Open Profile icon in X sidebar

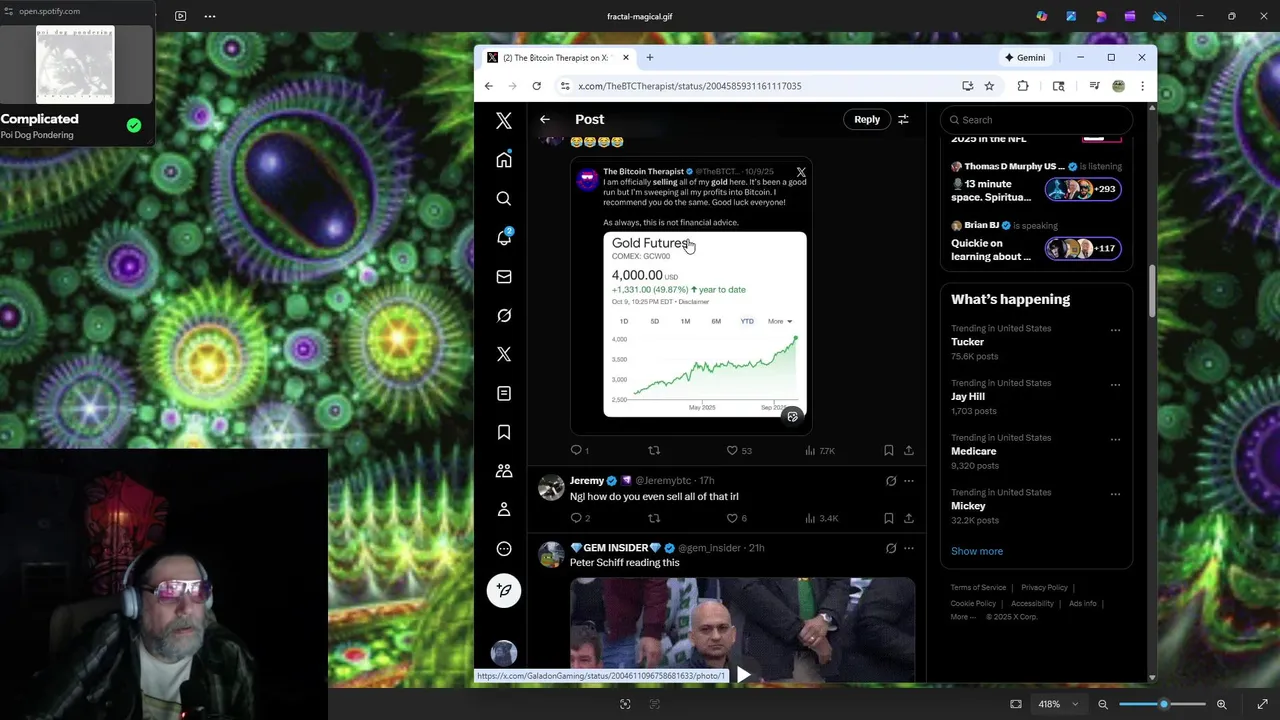point(504,510)
